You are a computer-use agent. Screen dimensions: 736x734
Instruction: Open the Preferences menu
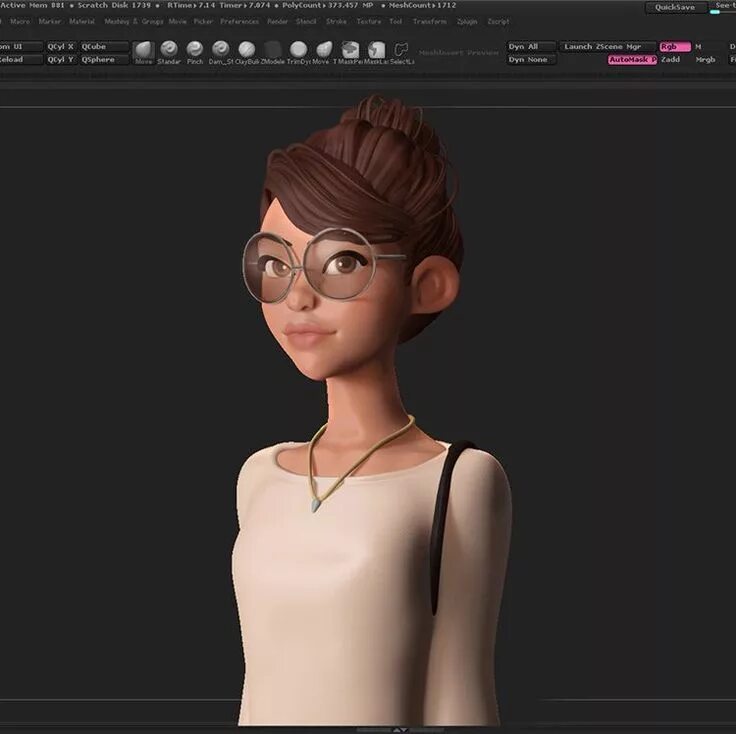(x=239, y=22)
